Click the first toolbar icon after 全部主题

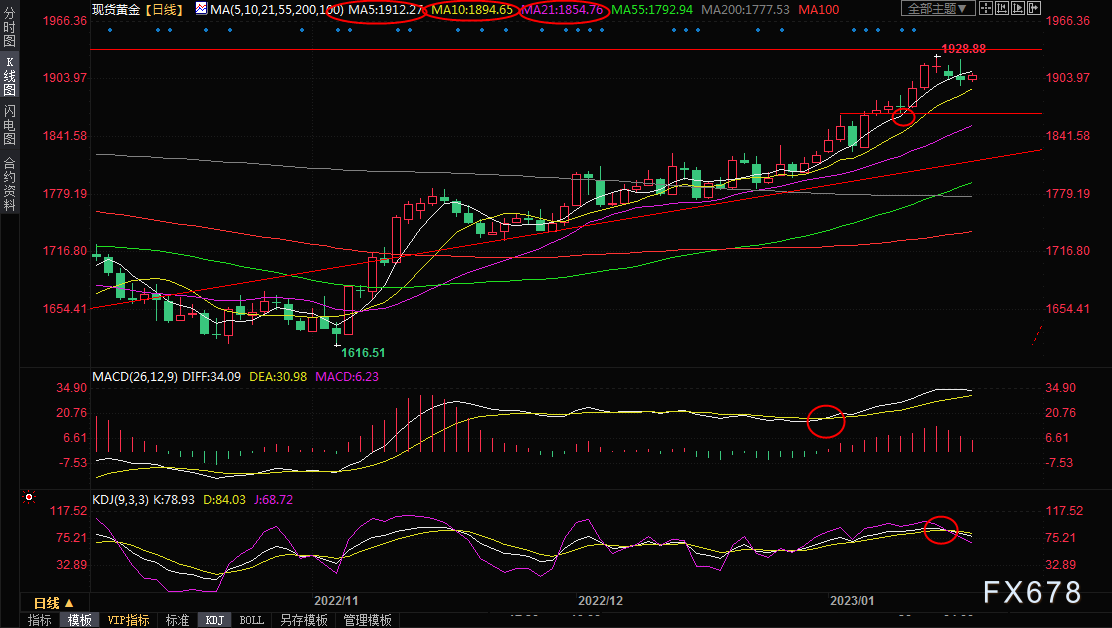point(989,9)
